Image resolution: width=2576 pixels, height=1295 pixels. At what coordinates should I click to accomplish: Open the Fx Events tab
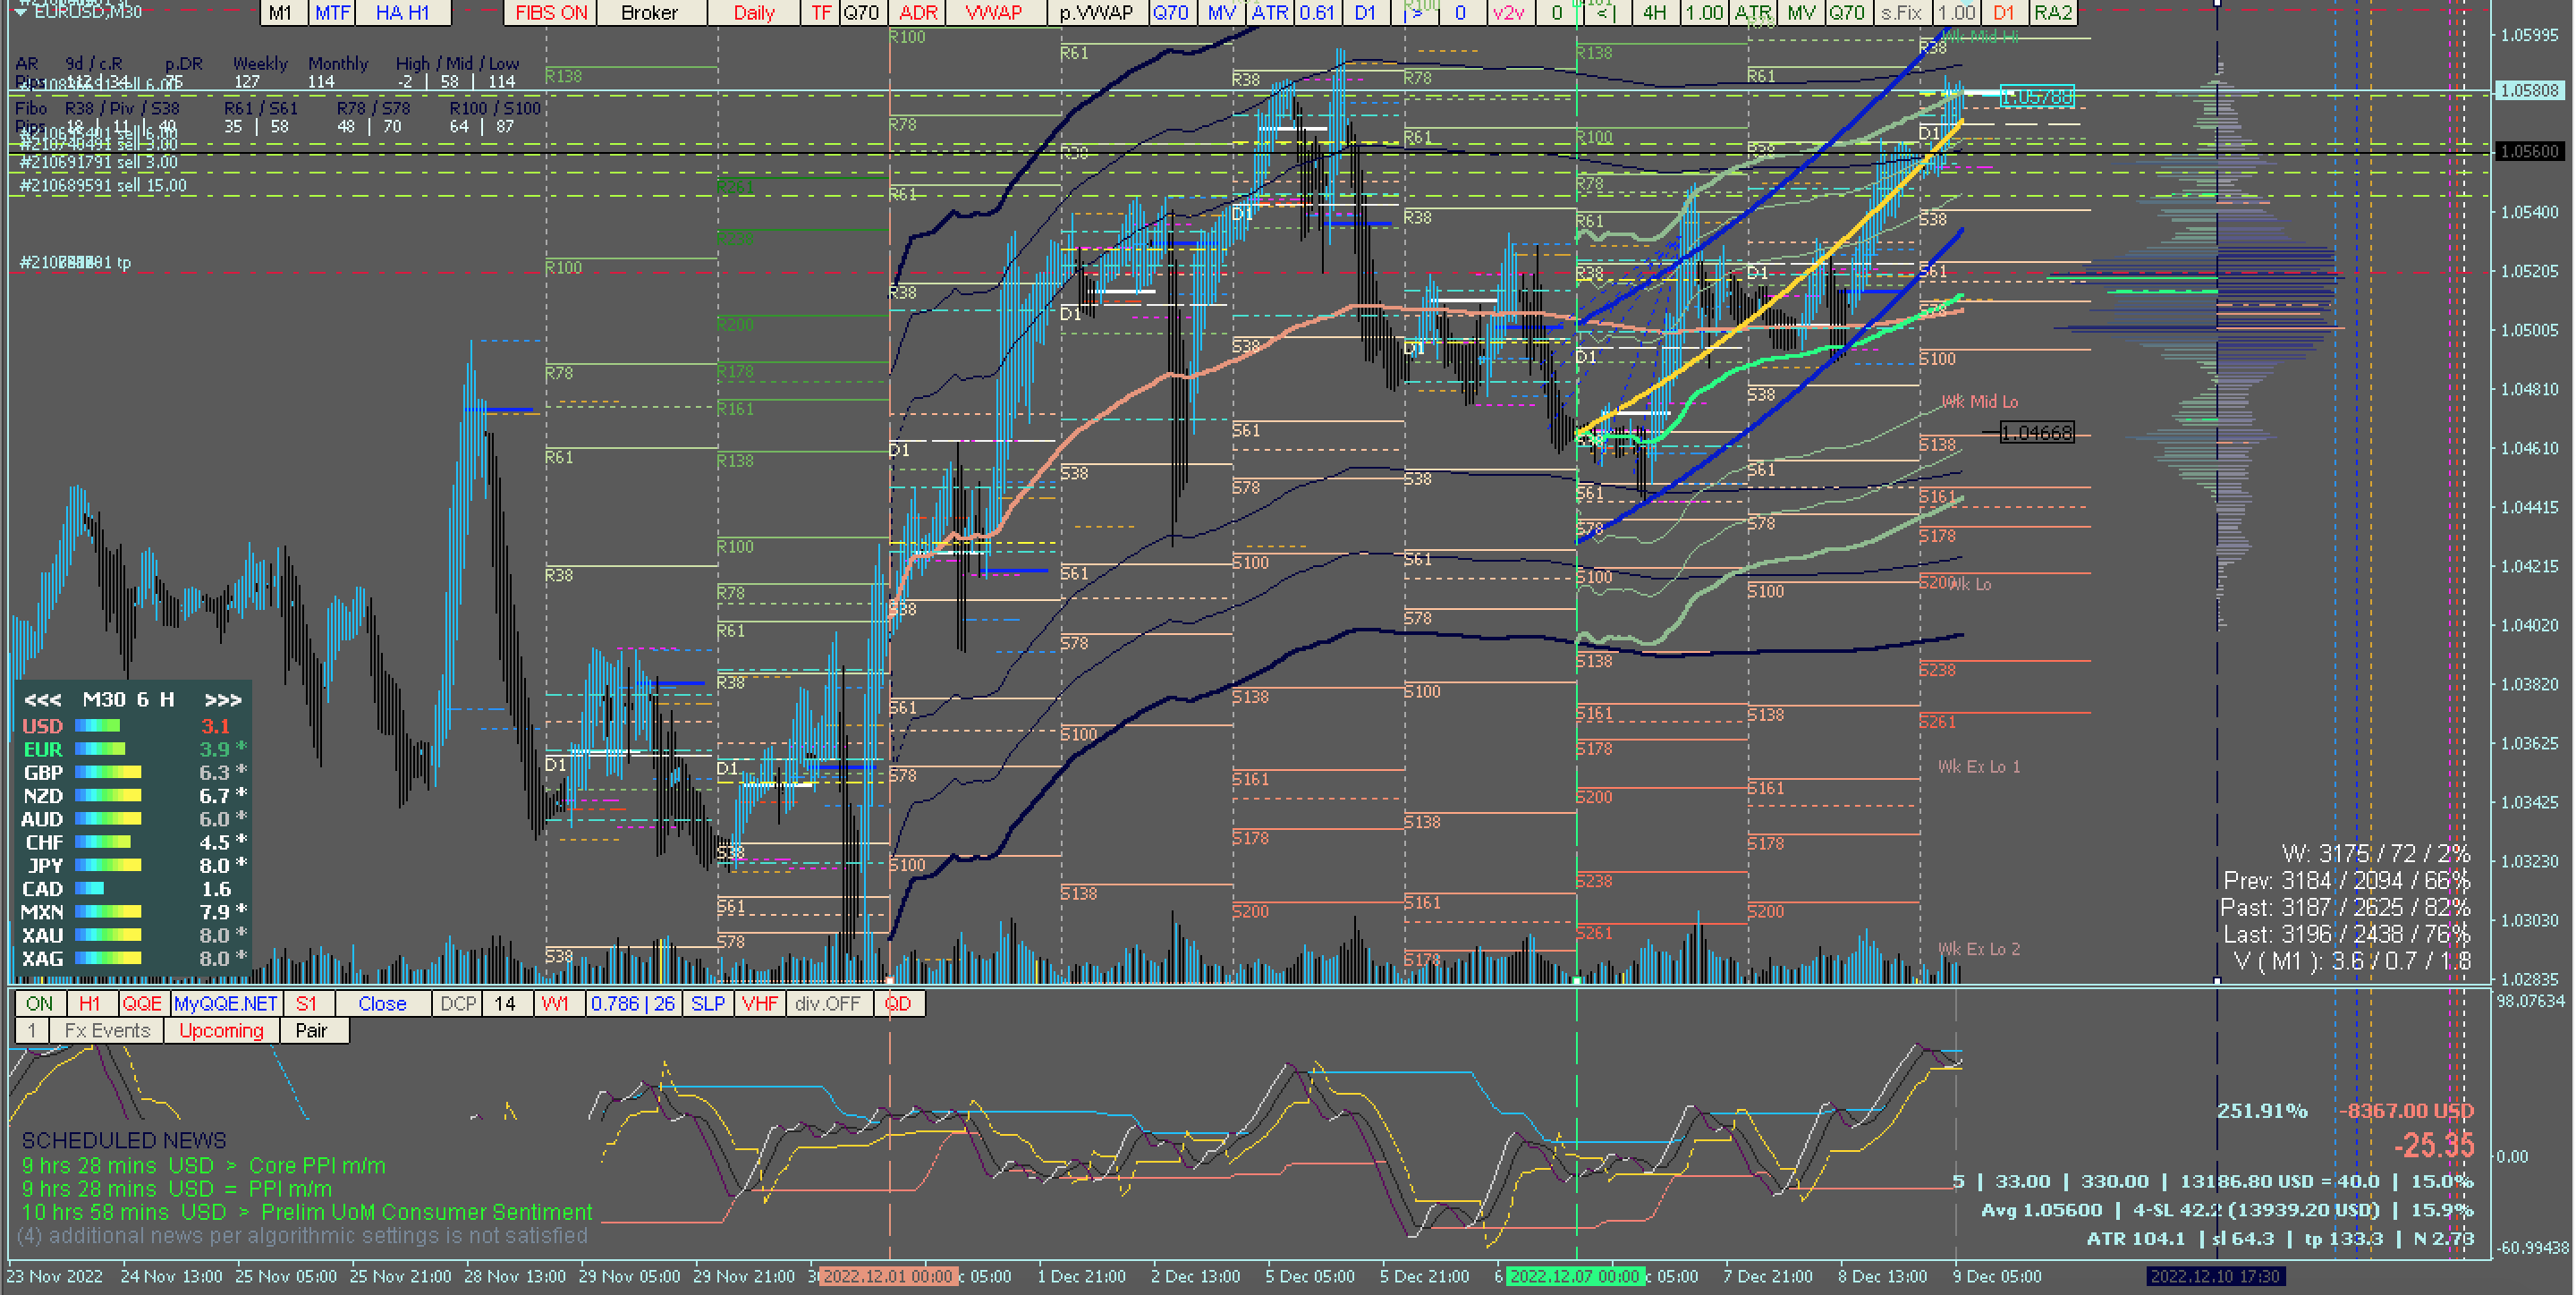pos(107,1030)
